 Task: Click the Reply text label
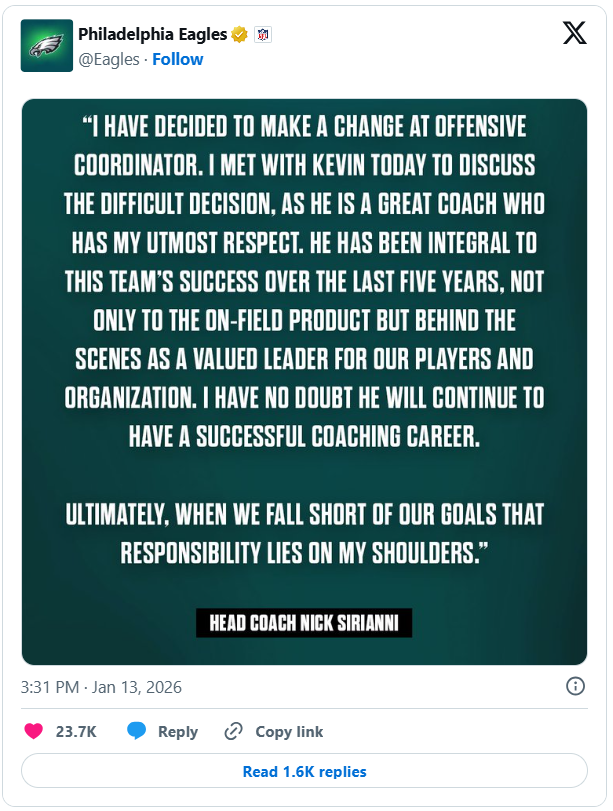[x=178, y=732]
